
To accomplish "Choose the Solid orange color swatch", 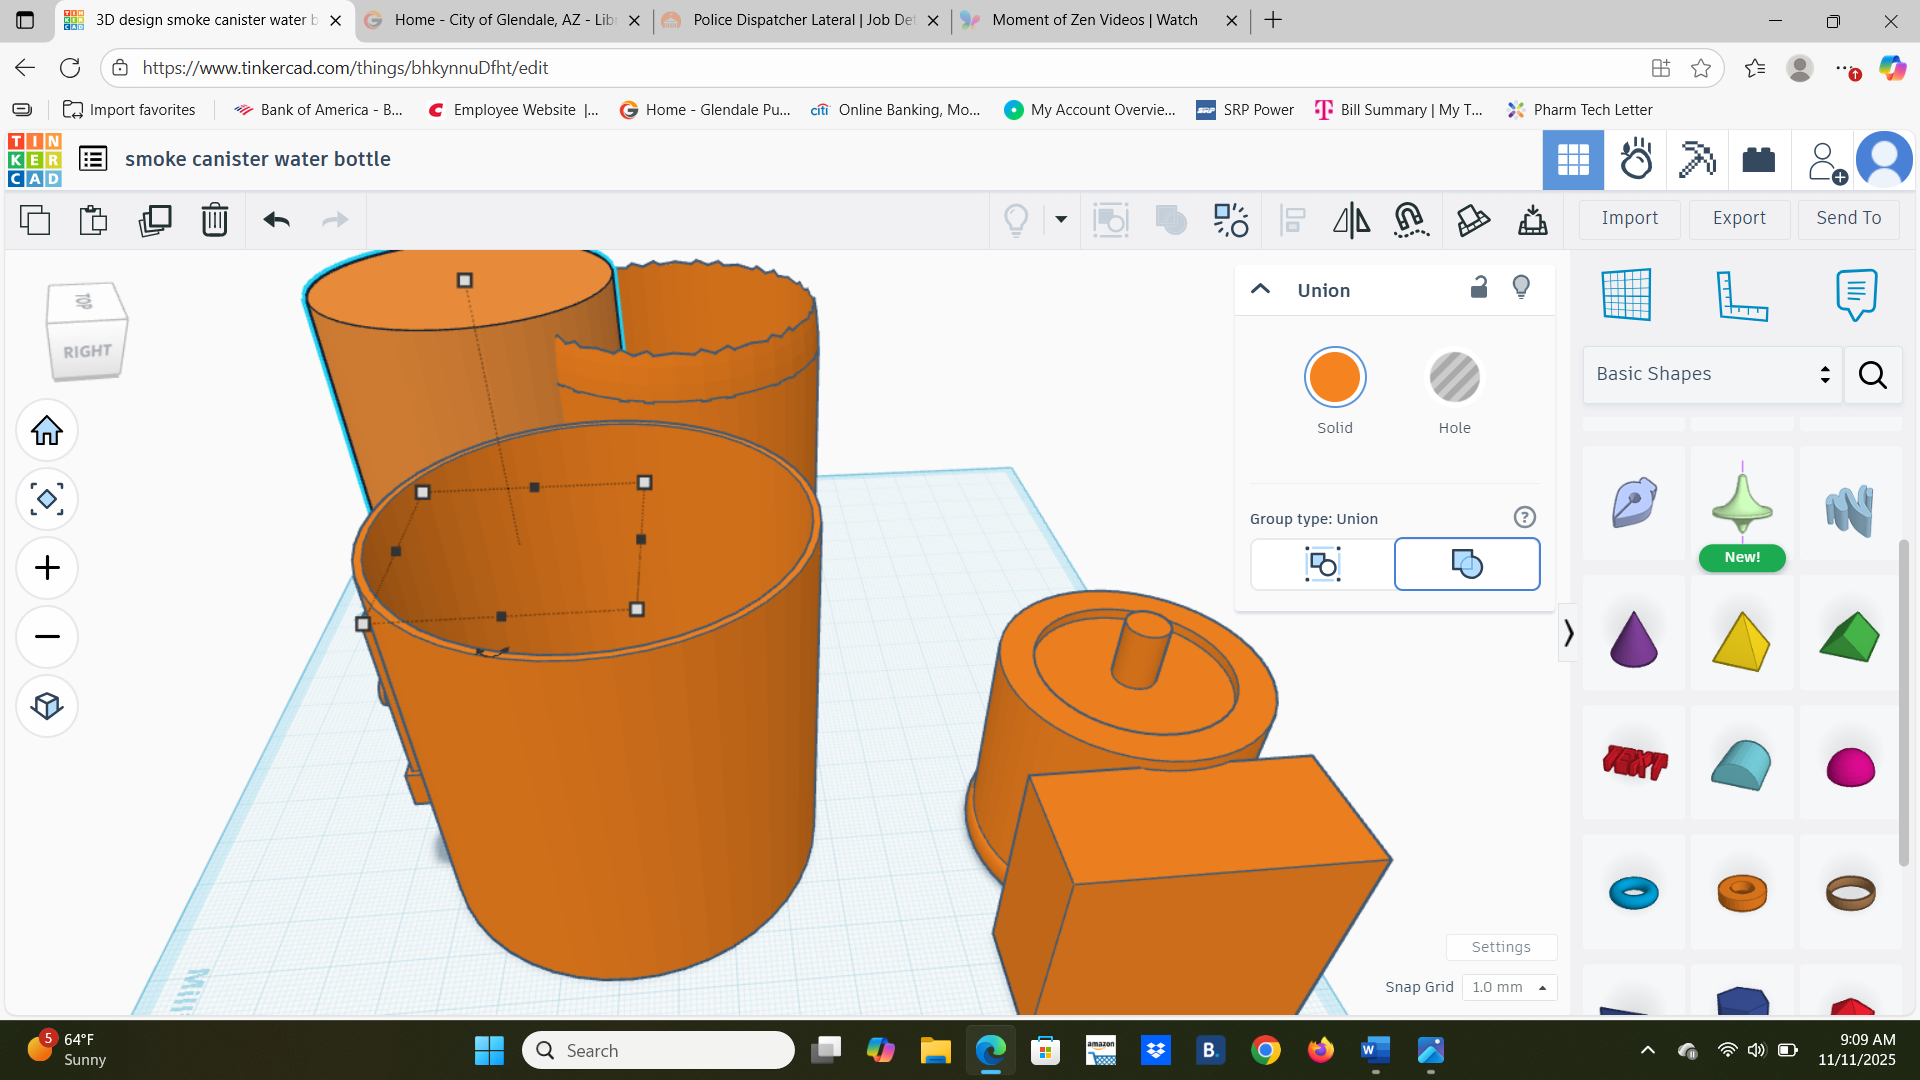I will tap(1335, 377).
